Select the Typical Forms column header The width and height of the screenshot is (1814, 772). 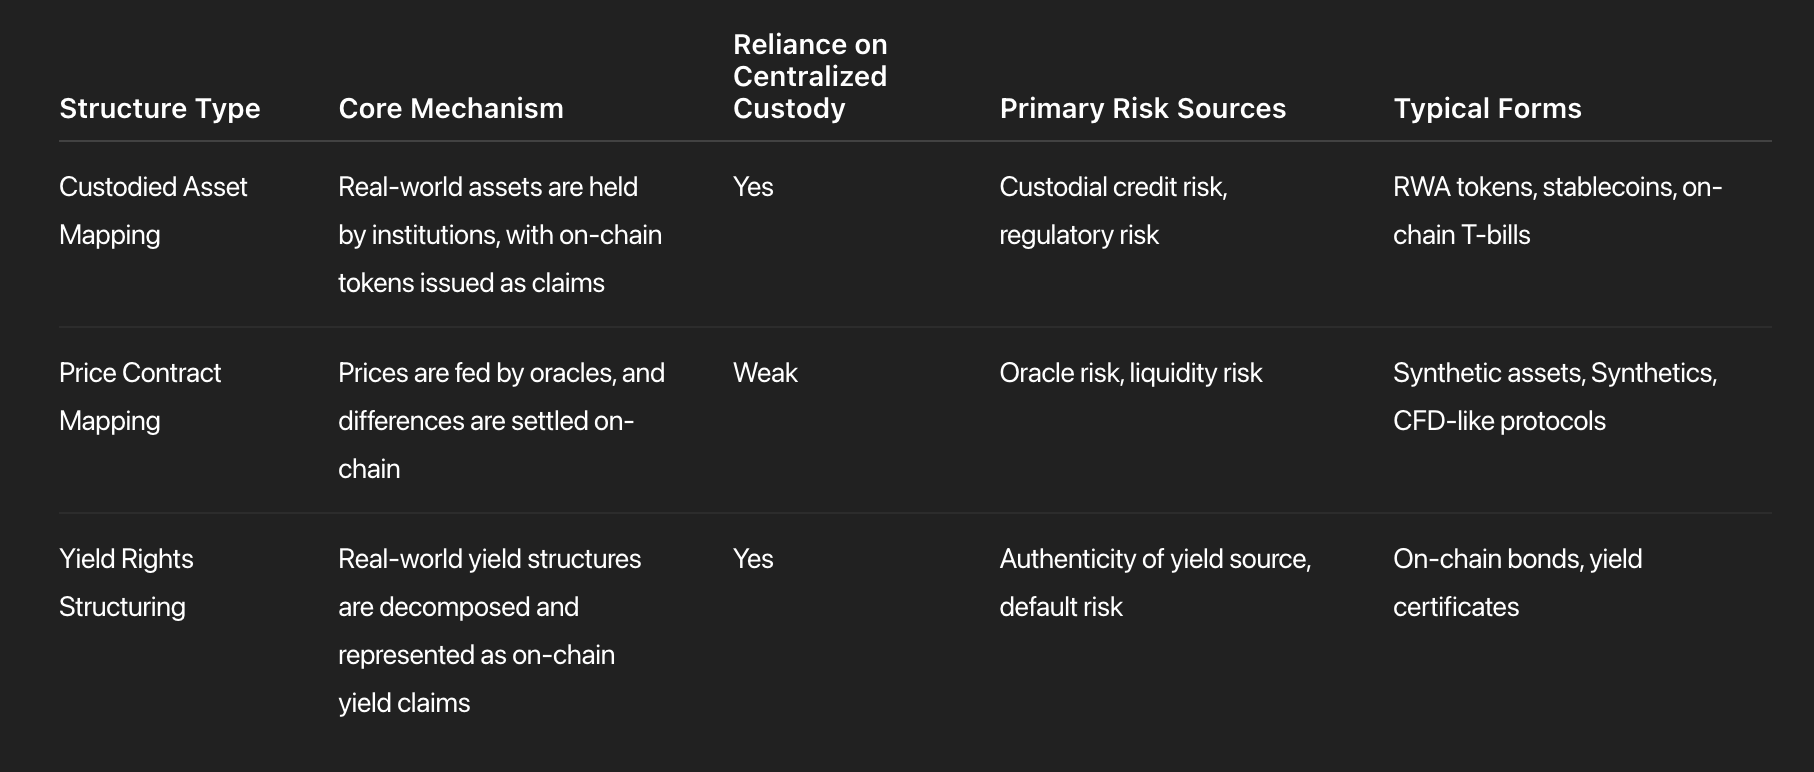(1487, 108)
